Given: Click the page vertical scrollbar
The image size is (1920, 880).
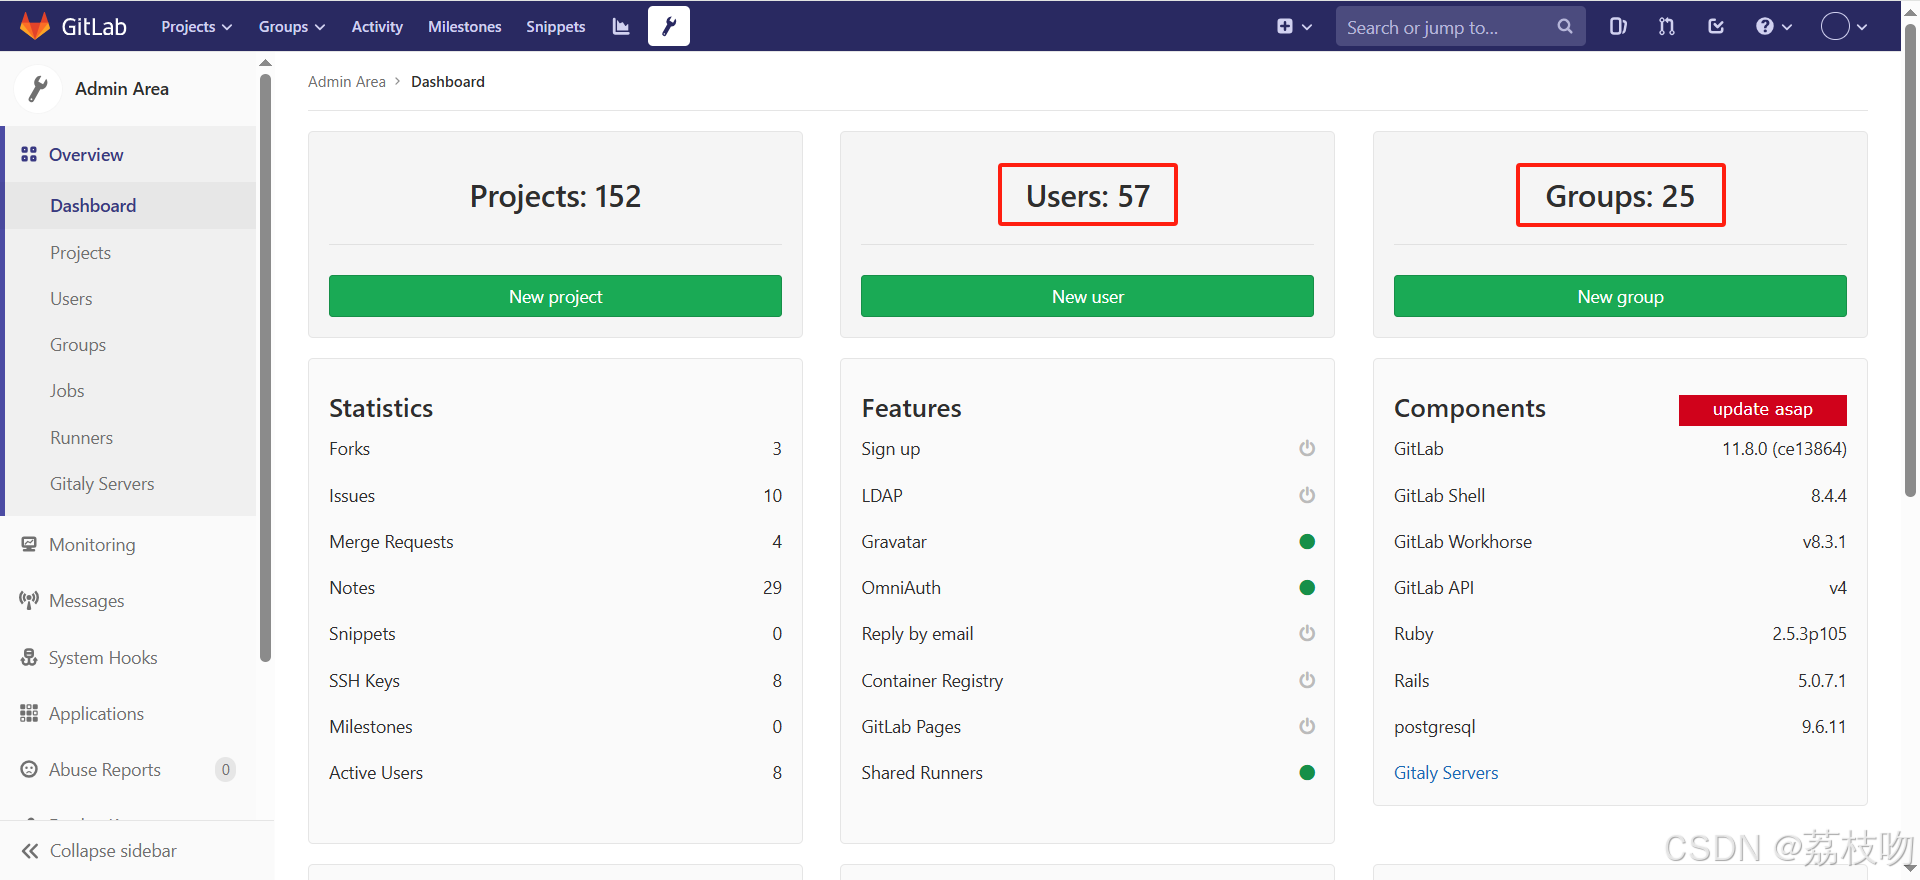Looking at the screenshot, I should point(1910,260).
